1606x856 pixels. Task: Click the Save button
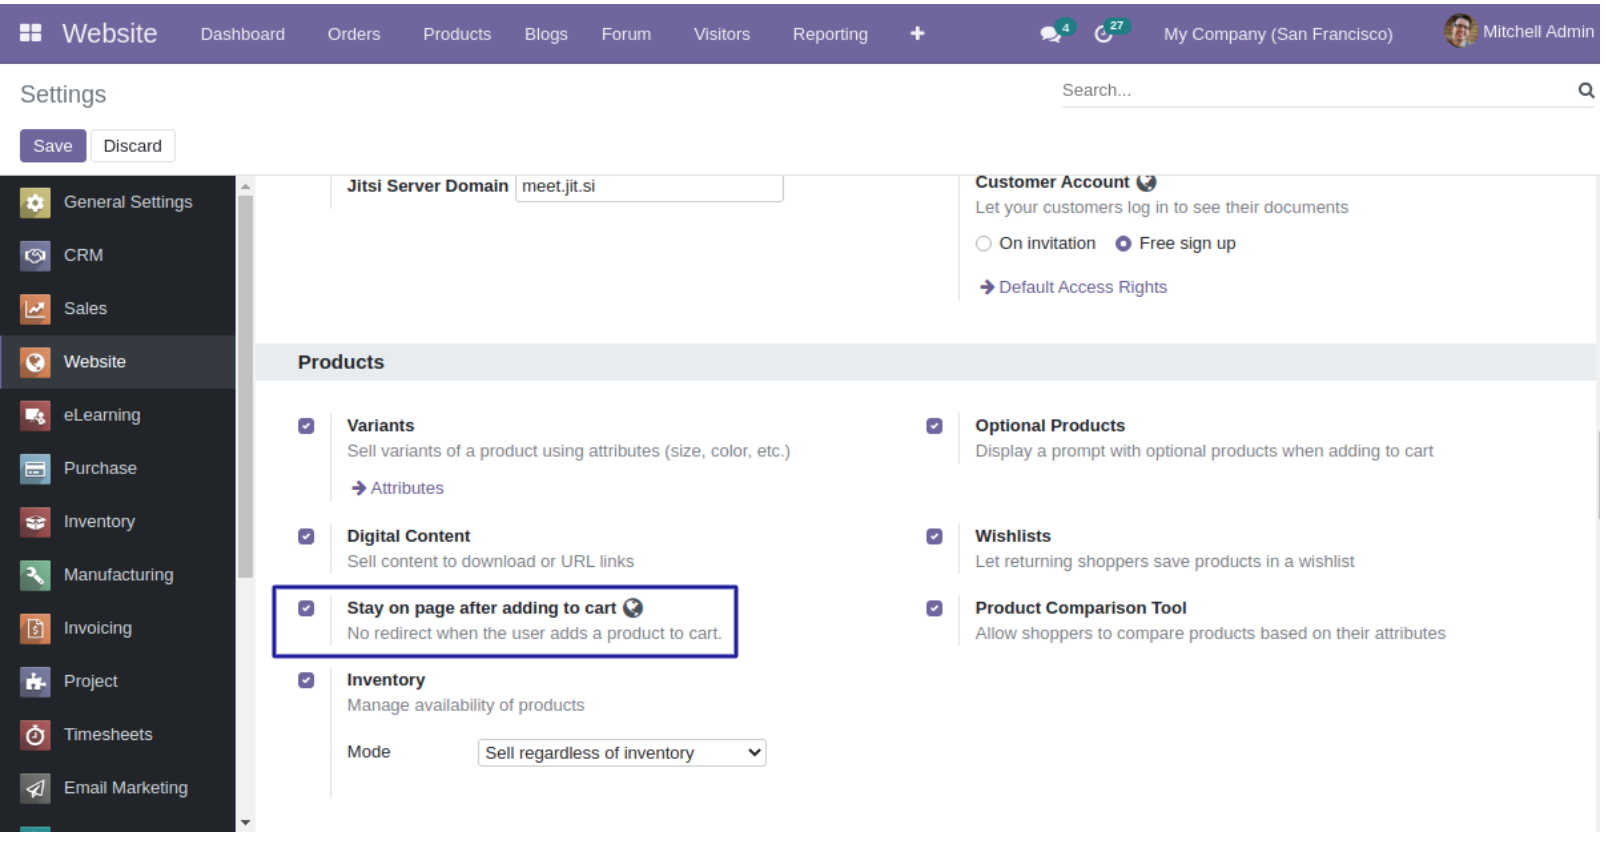click(x=53, y=146)
